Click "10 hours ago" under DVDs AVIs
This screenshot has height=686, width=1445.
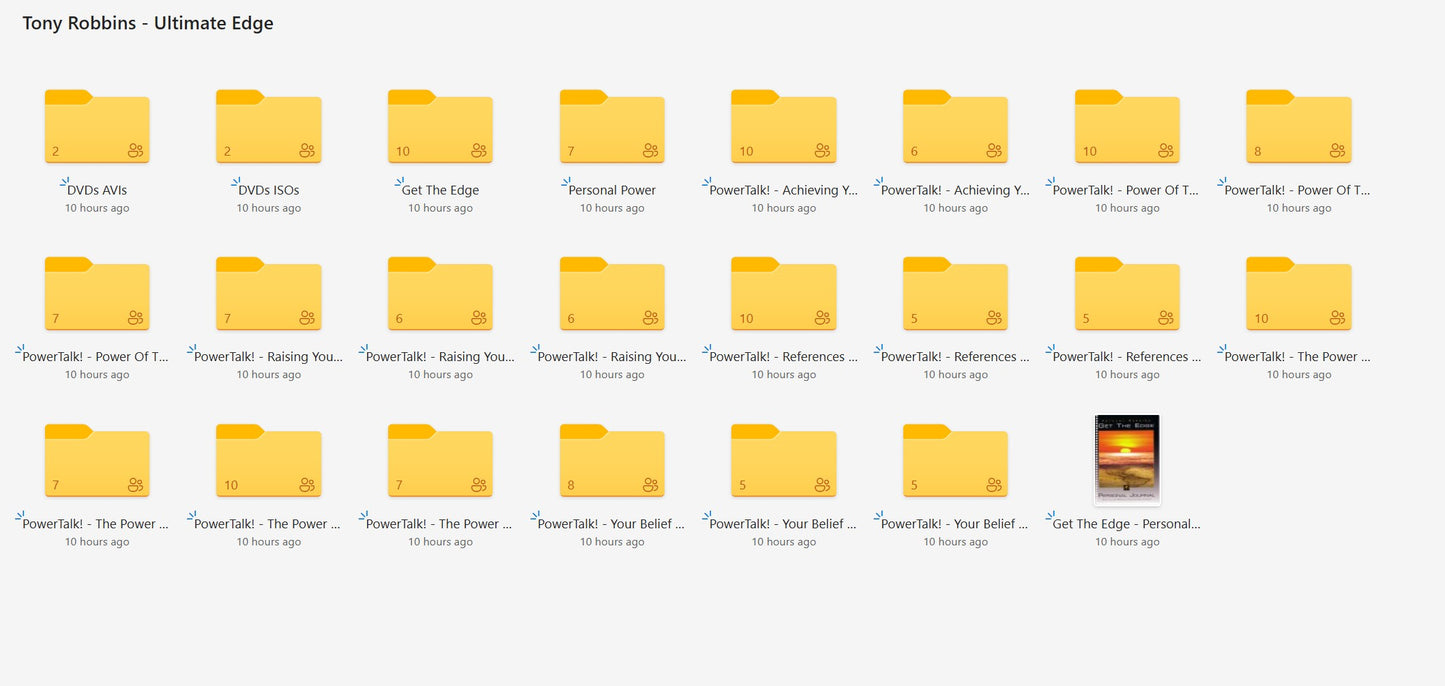pos(97,208)
